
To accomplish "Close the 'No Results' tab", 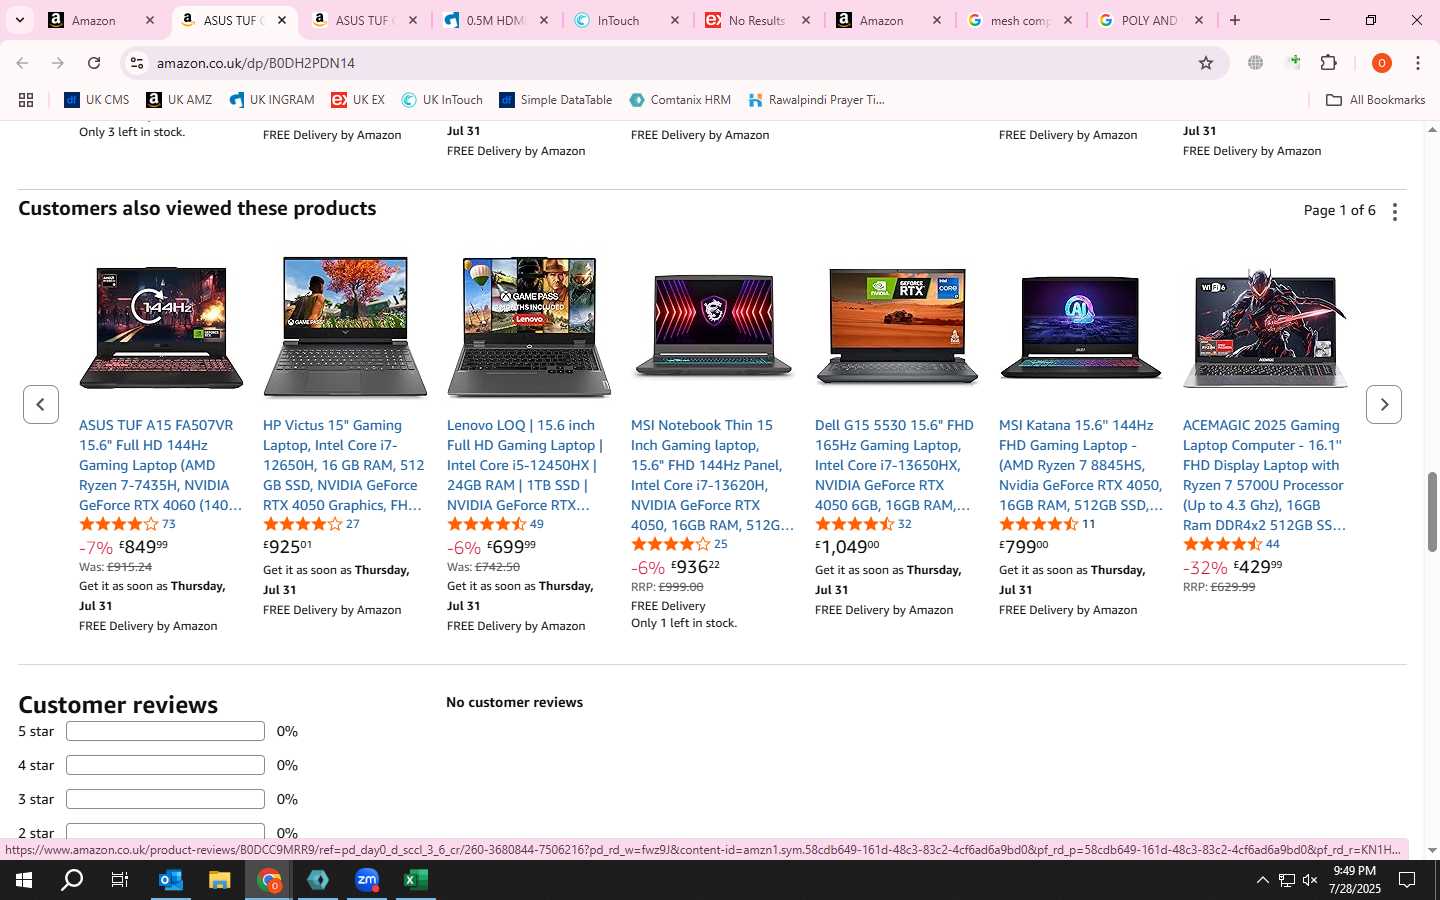I will pyautogui.click(x=806, y=20).
